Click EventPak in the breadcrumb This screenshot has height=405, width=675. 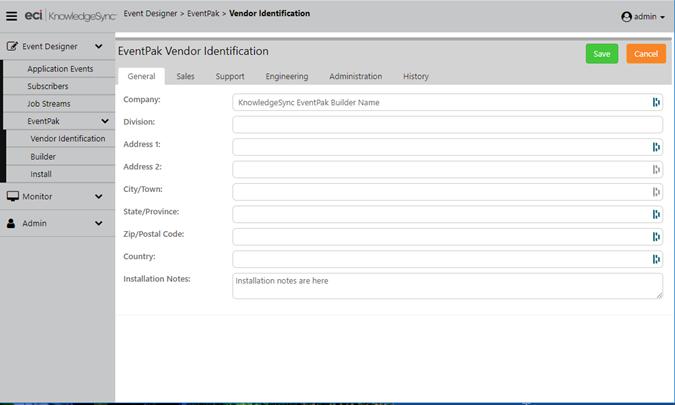(x=203, y=13)
